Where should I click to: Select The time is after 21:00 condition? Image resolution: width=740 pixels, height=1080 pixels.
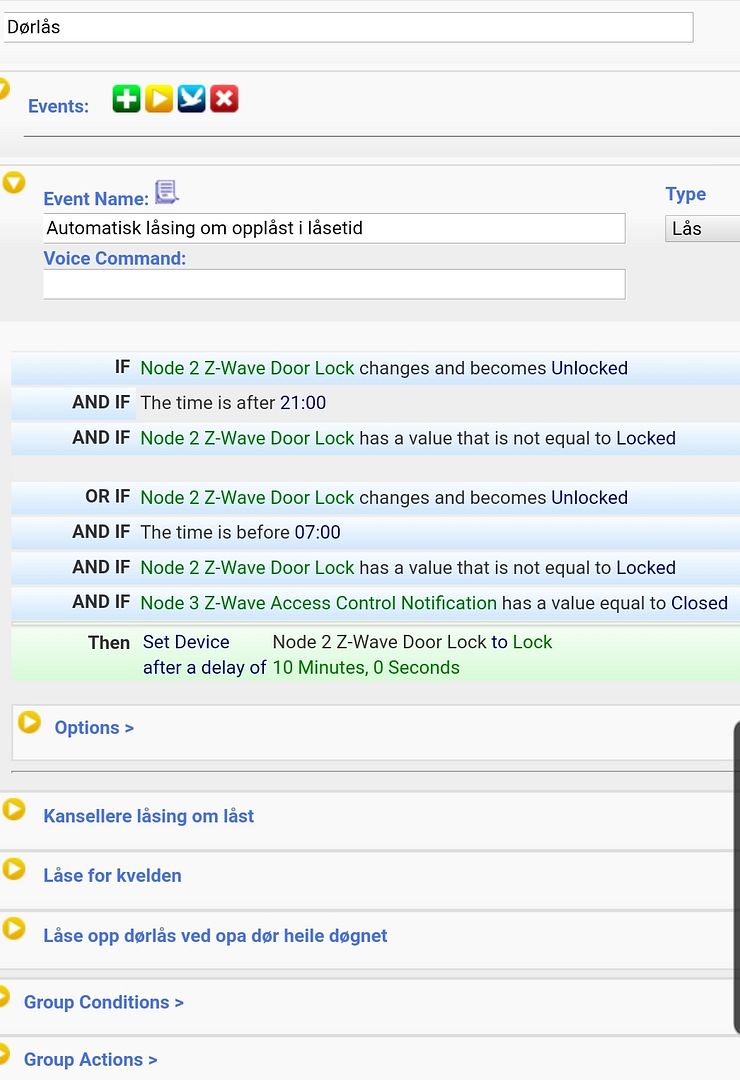point(376,403)
